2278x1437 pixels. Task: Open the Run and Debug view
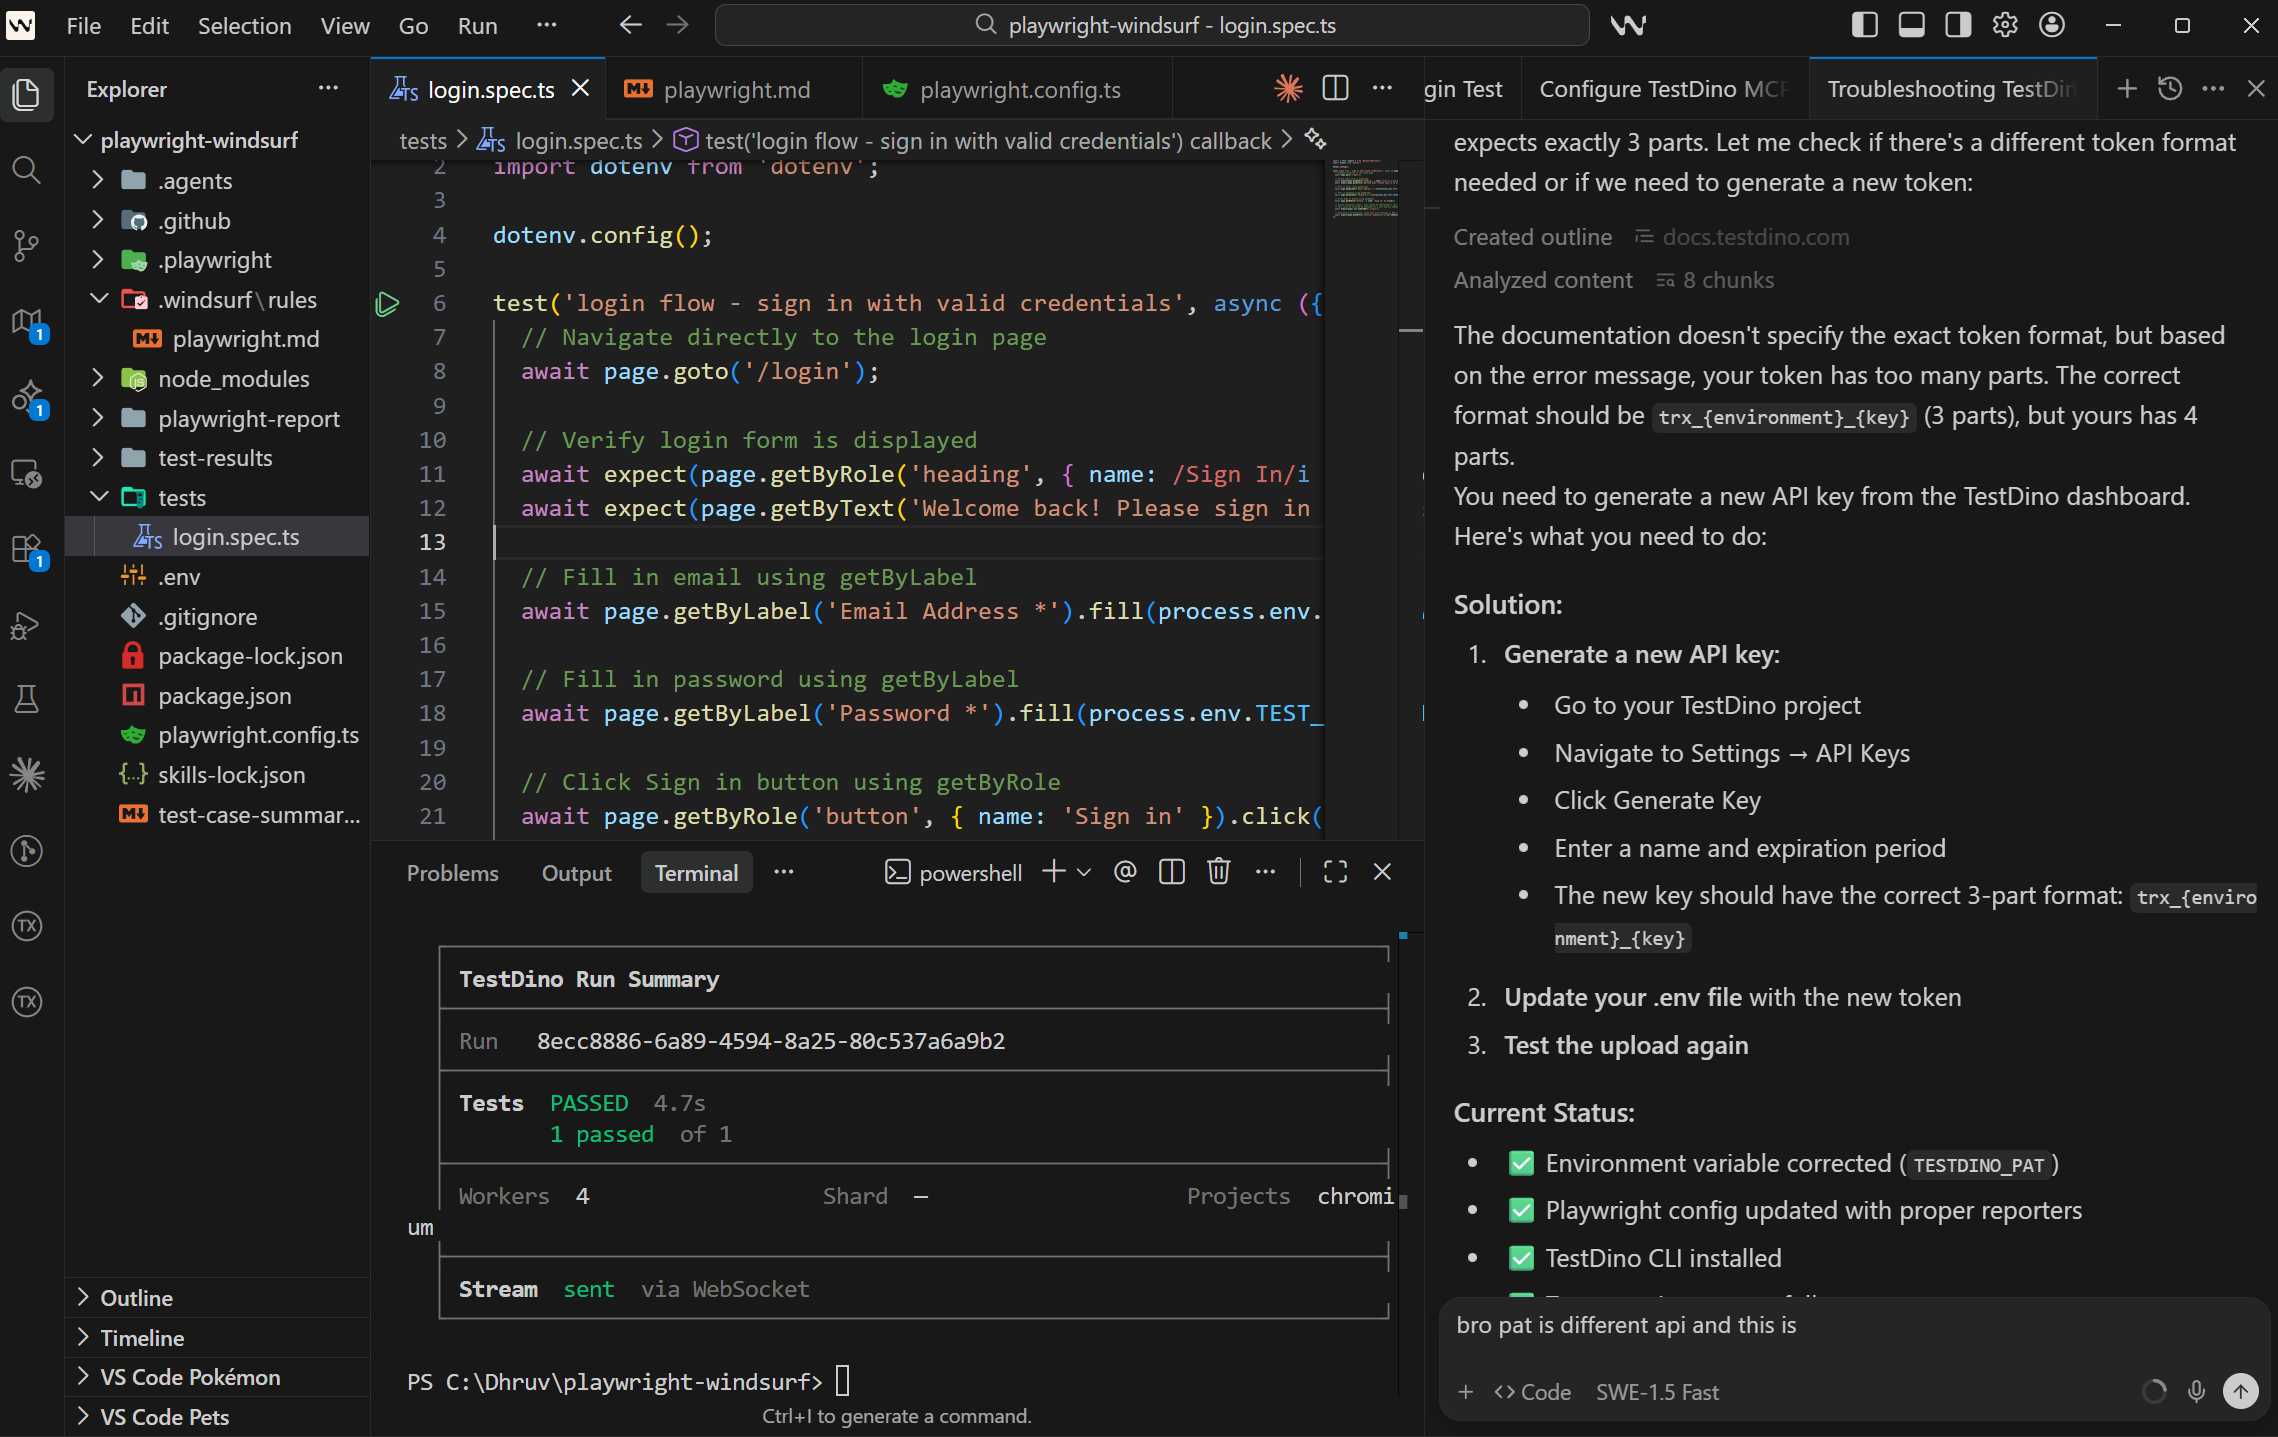tap(27, 626)
